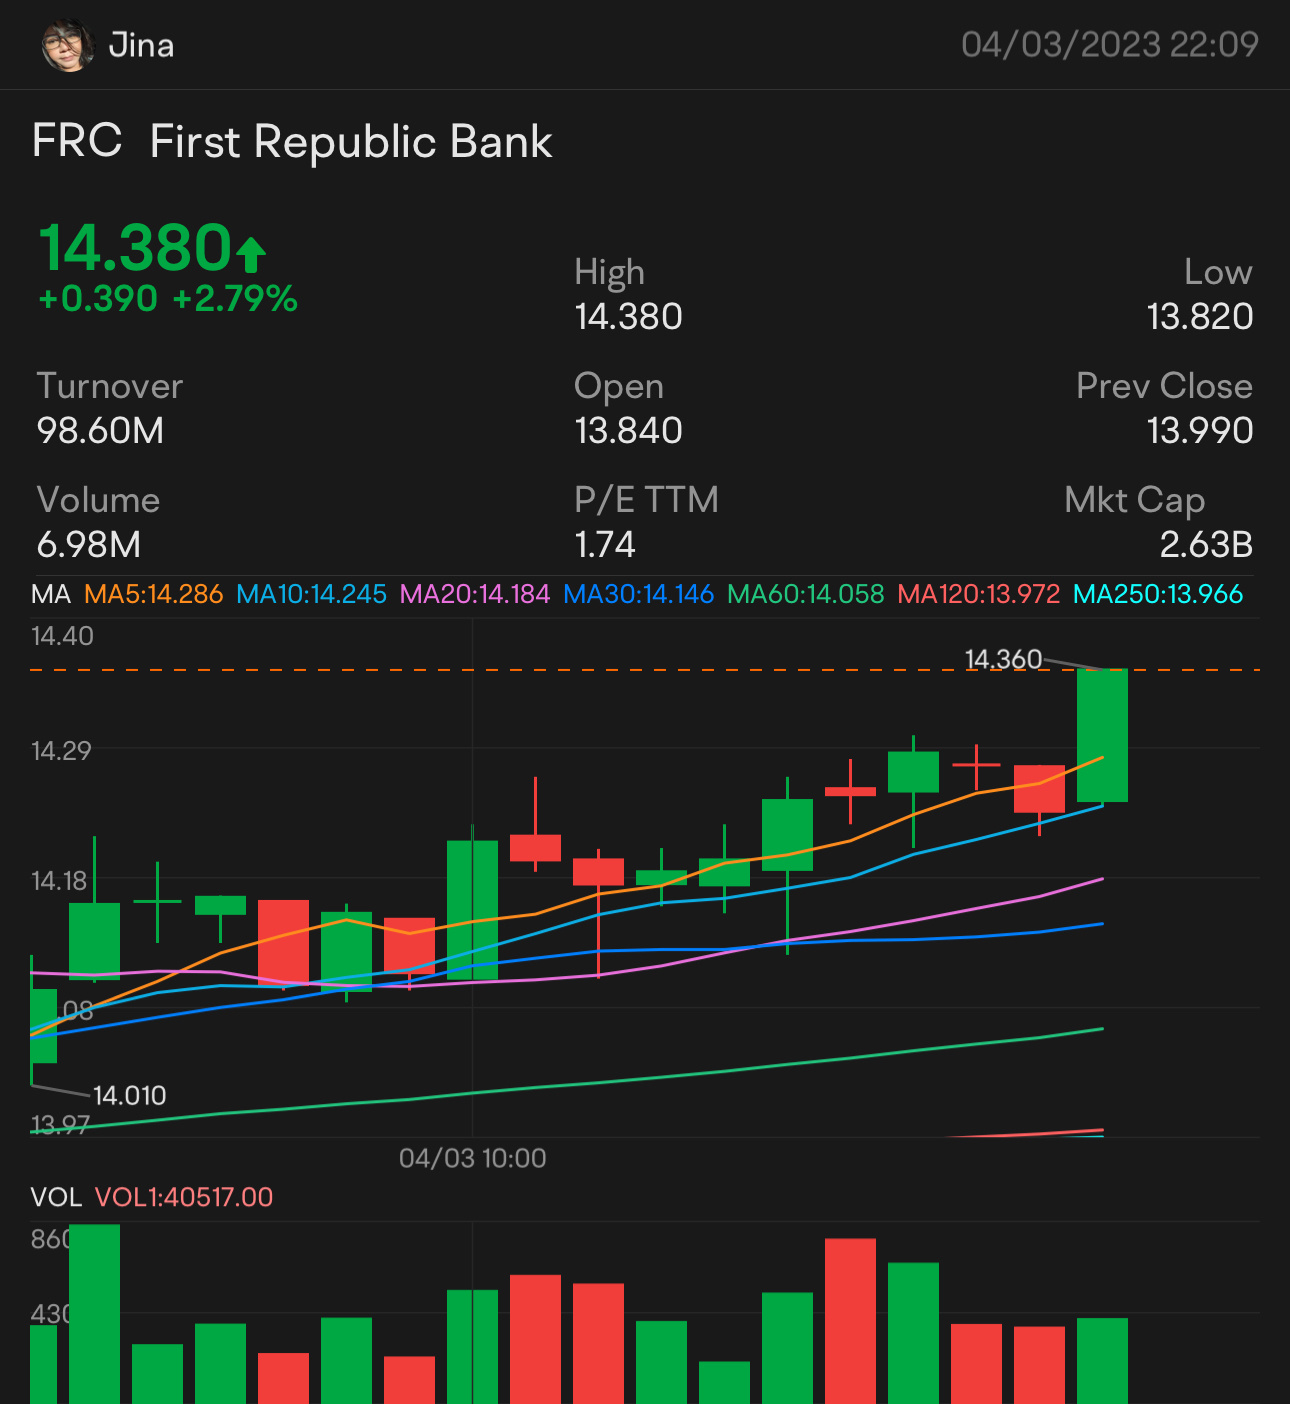1290x1404 pixels.
Task: Tap the Volume value 6.98M
Action: (89, 545)
